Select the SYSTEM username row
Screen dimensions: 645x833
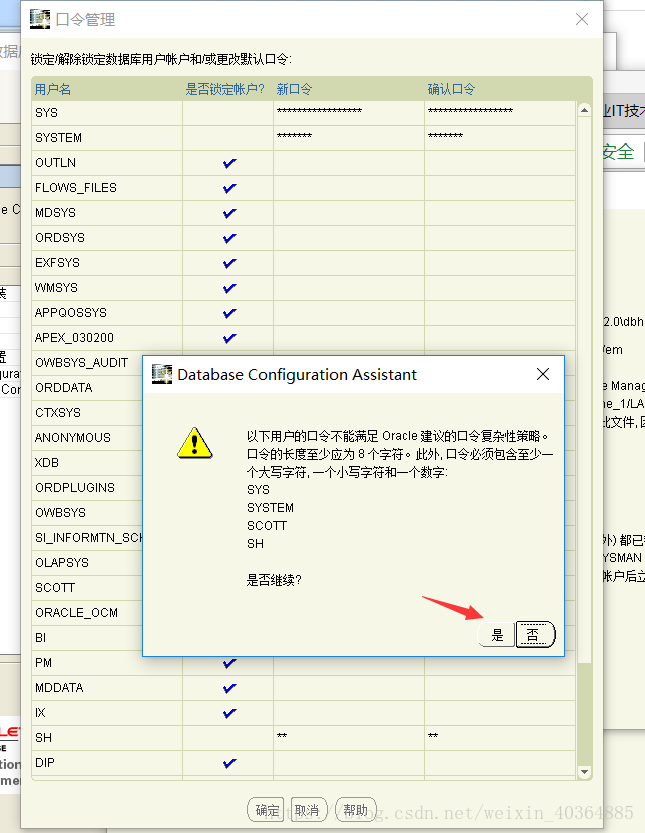click(107, 138)
